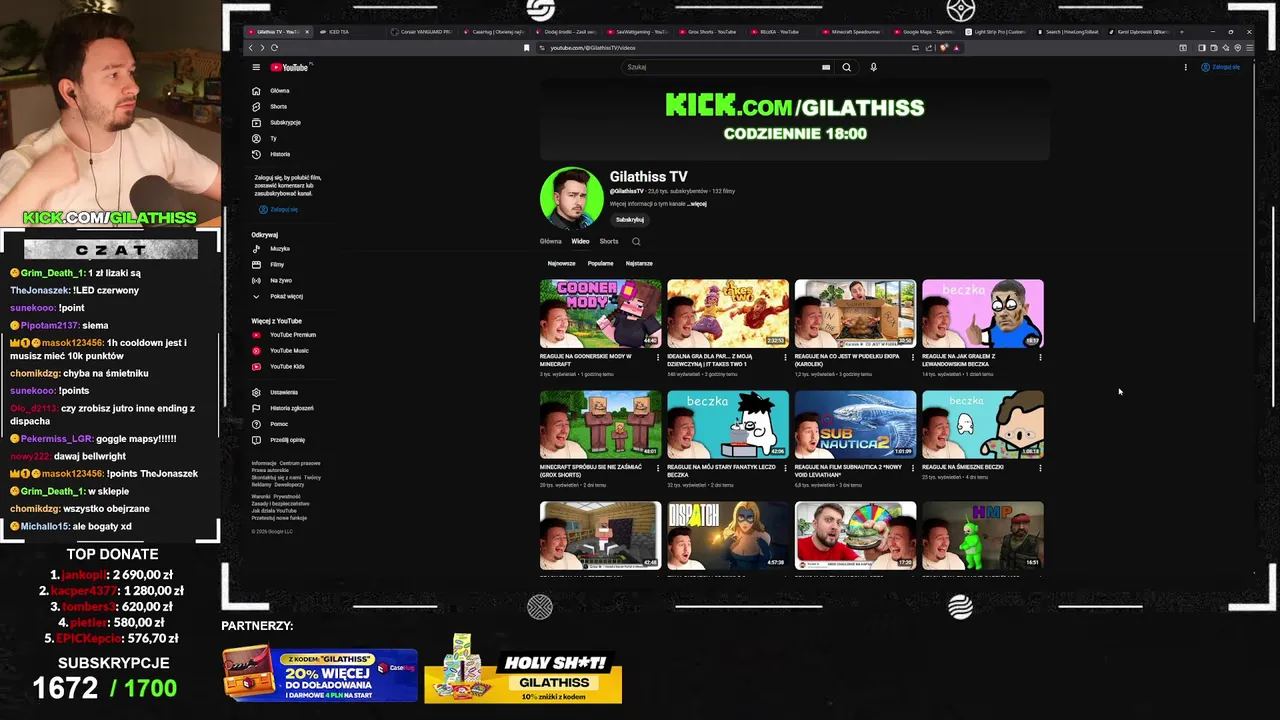Switch to Google Maps browser tab

922,32
